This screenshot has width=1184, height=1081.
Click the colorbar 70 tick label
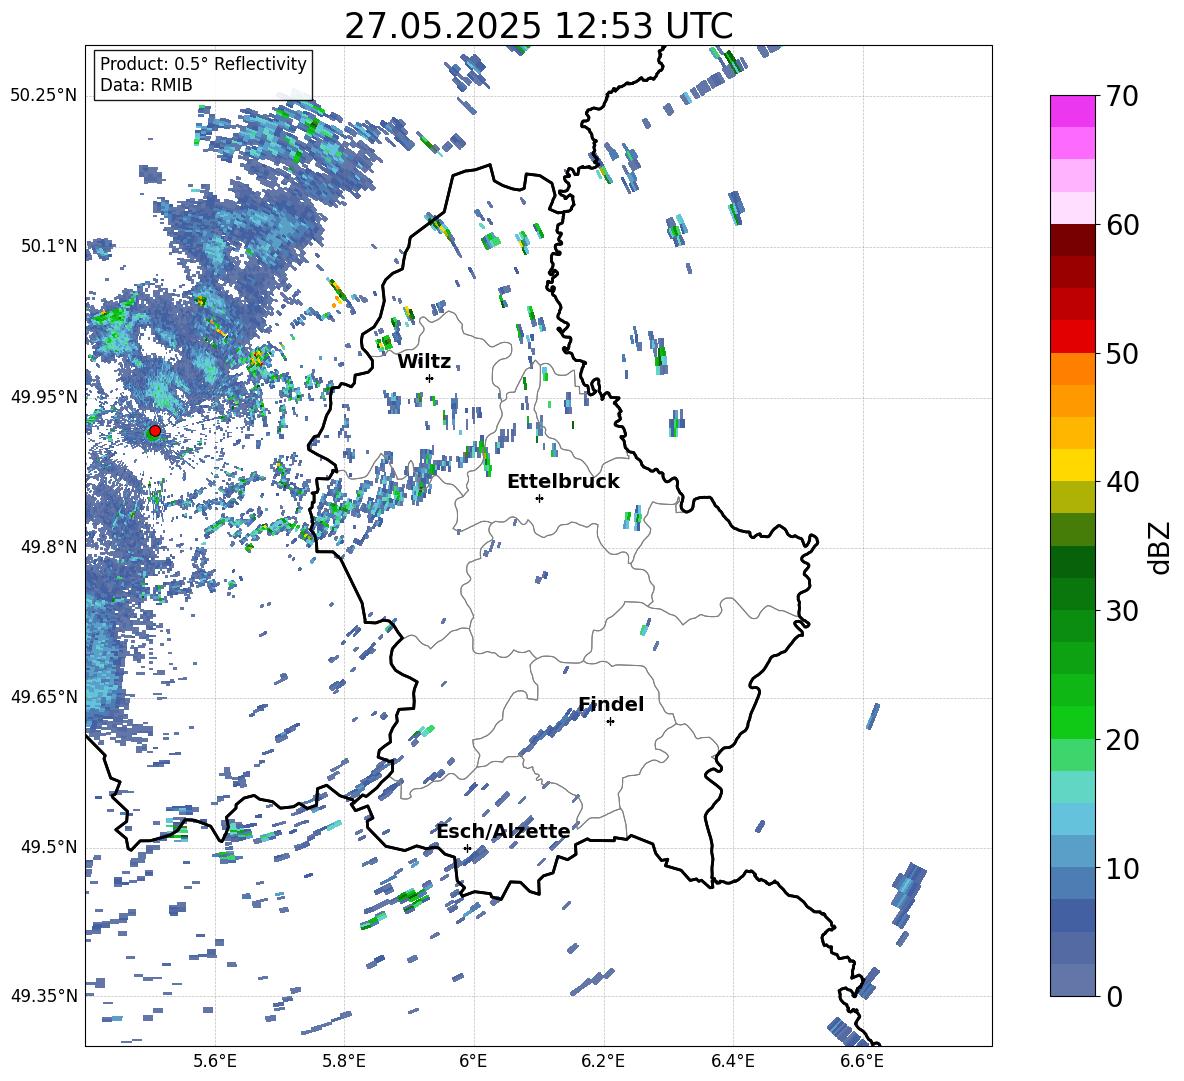(x=1121, y=97)
